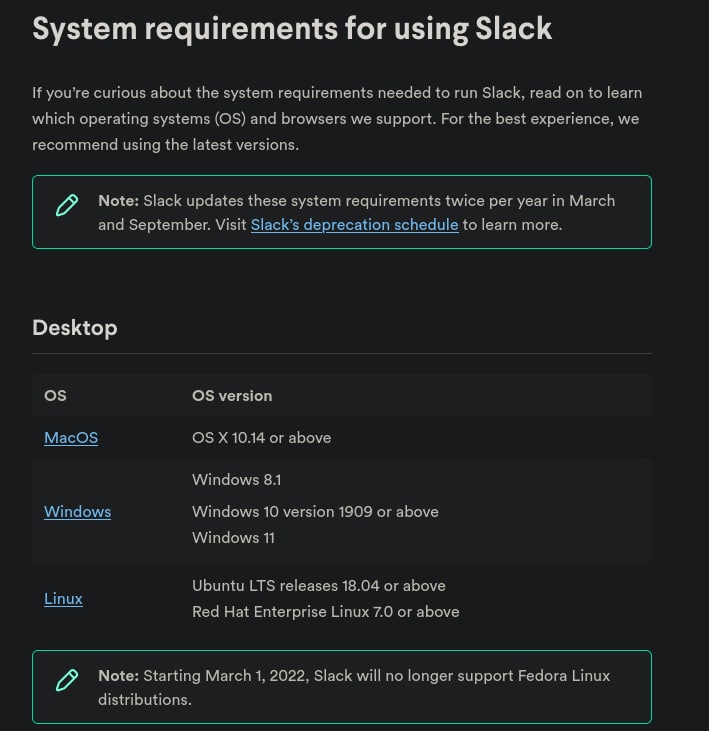
Task: Follow the Windows link in the OS column
Action: coord(77,512)
